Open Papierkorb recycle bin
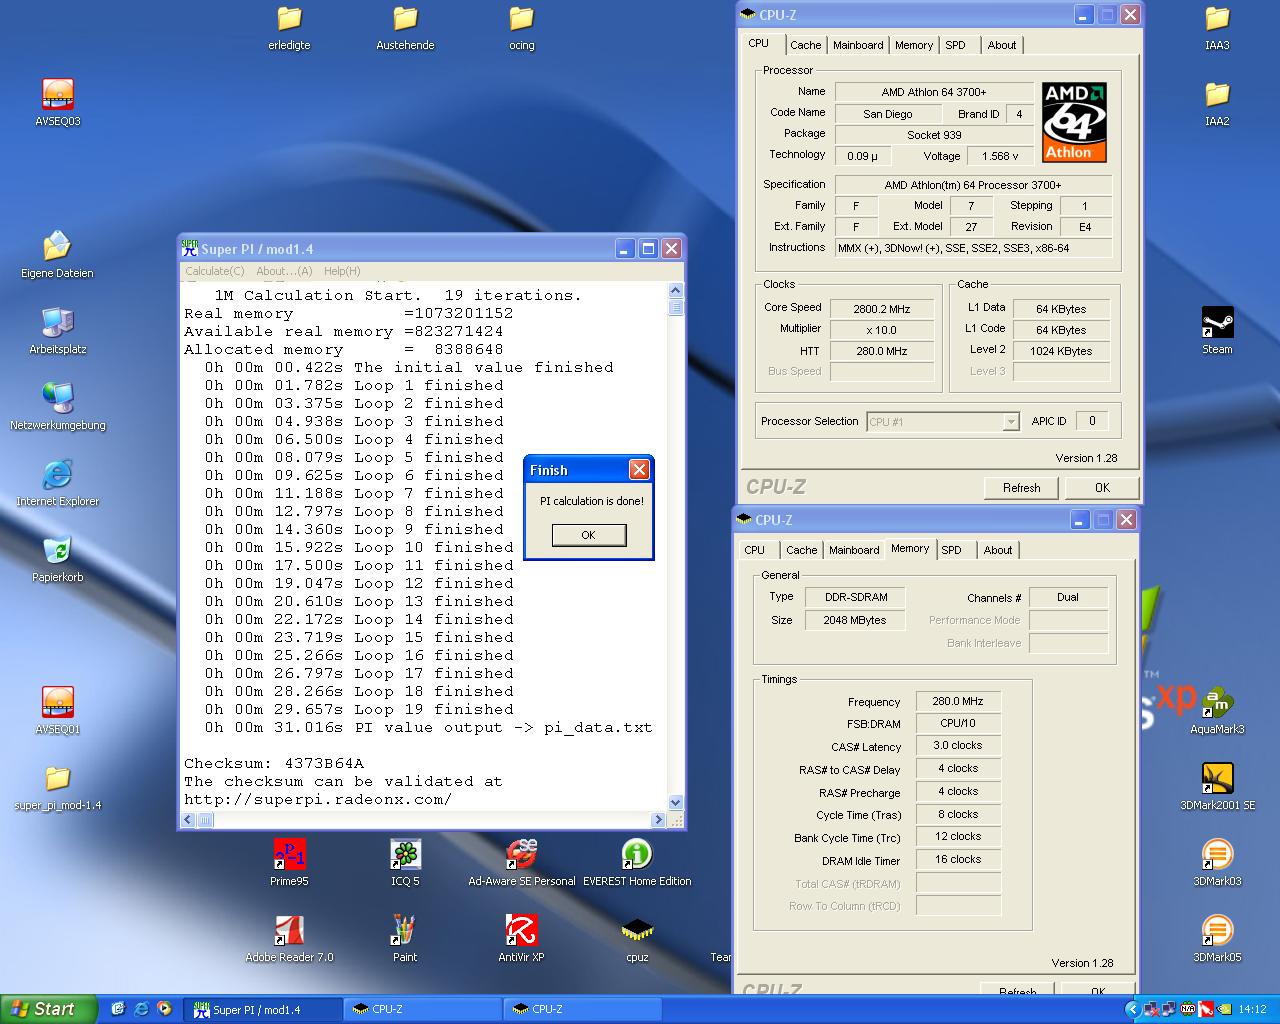The image size is (1280, 1024). tap(58, 559)
